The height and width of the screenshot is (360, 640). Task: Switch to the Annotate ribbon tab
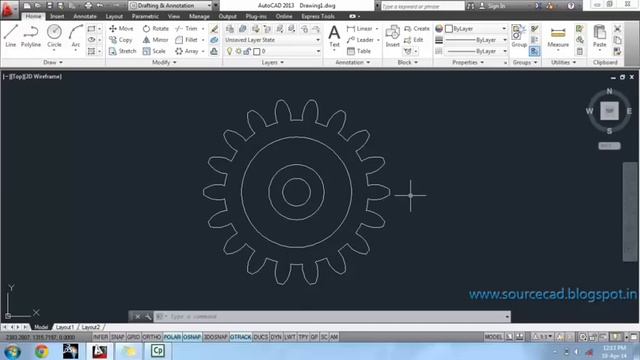(85, 16)
